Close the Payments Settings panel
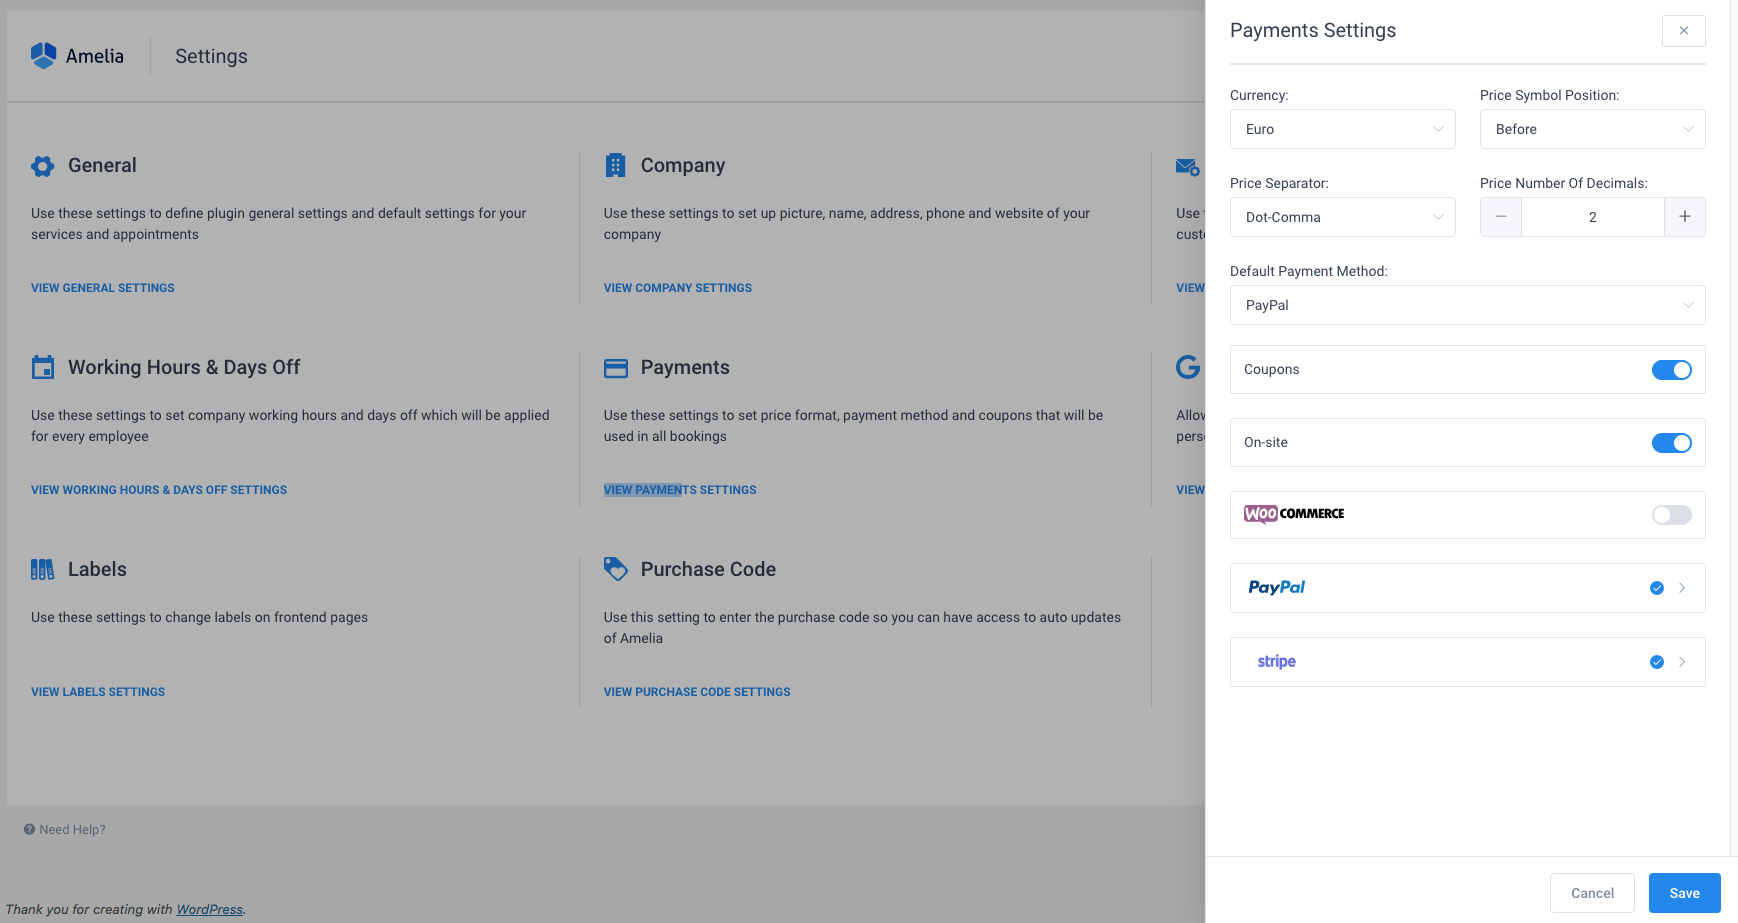The image size is (1738, 923). (1684, 31)
